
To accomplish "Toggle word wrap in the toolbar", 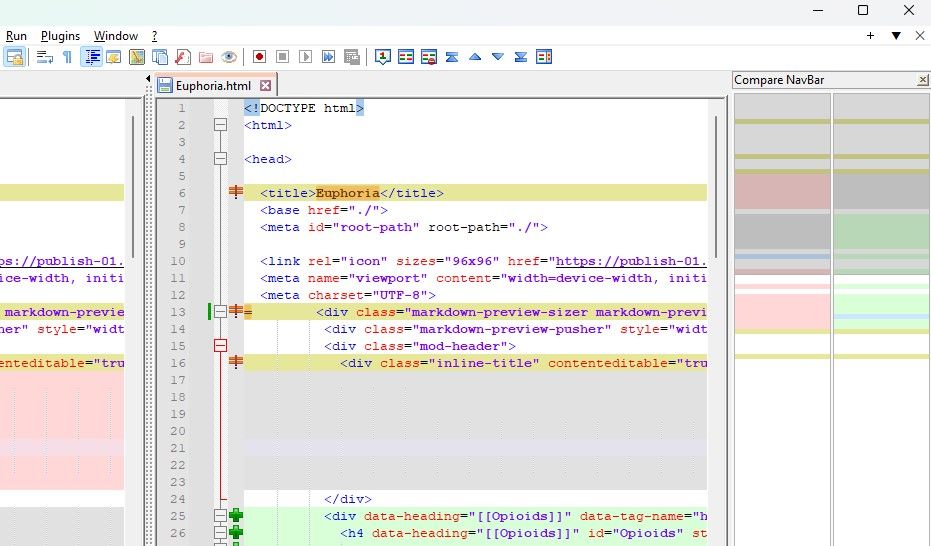I will pos(45,57).
